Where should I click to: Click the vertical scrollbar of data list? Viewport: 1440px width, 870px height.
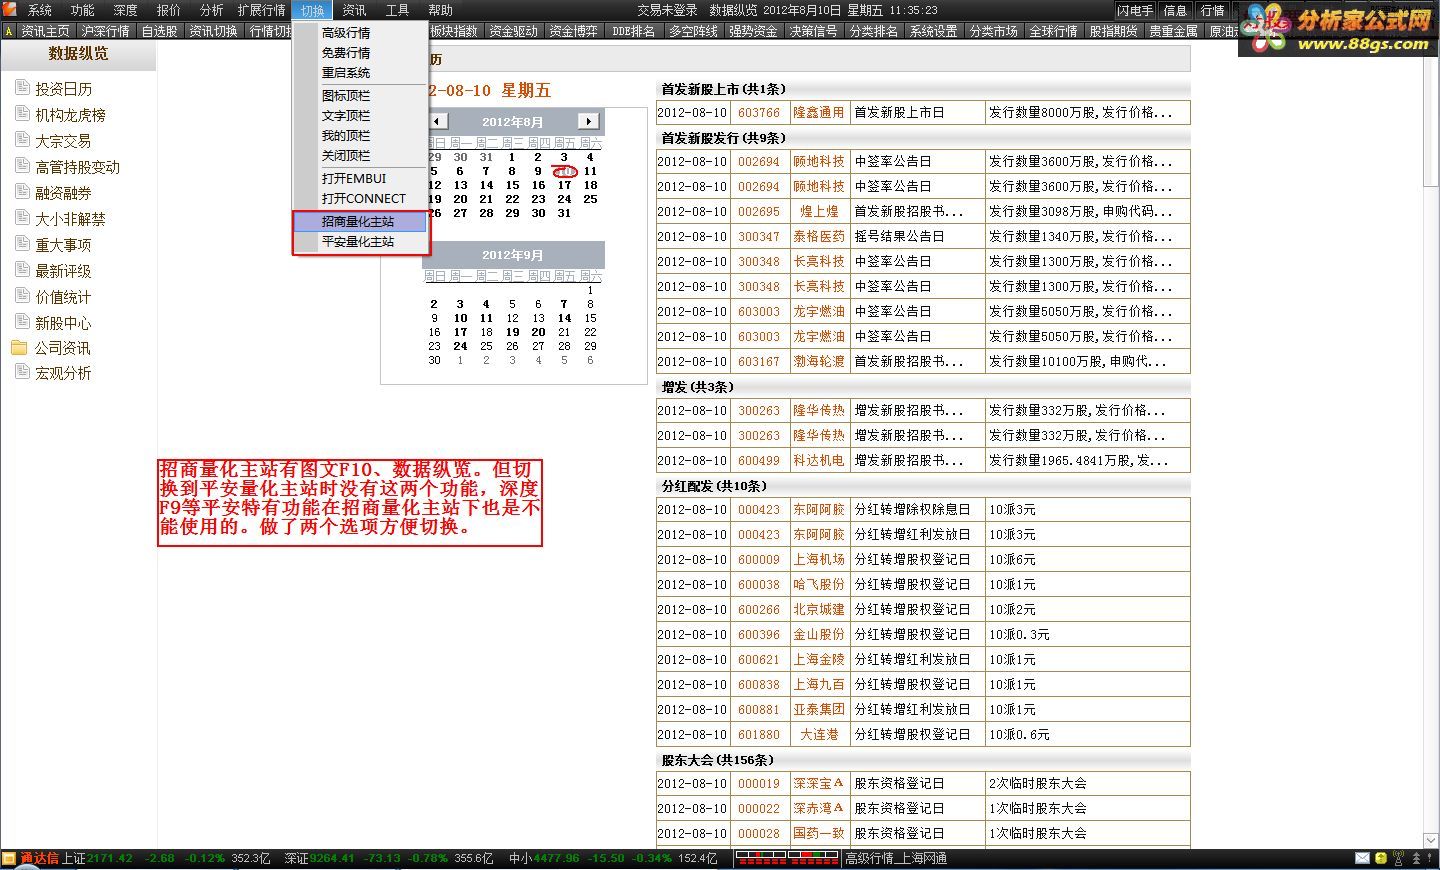point(1431,448)
